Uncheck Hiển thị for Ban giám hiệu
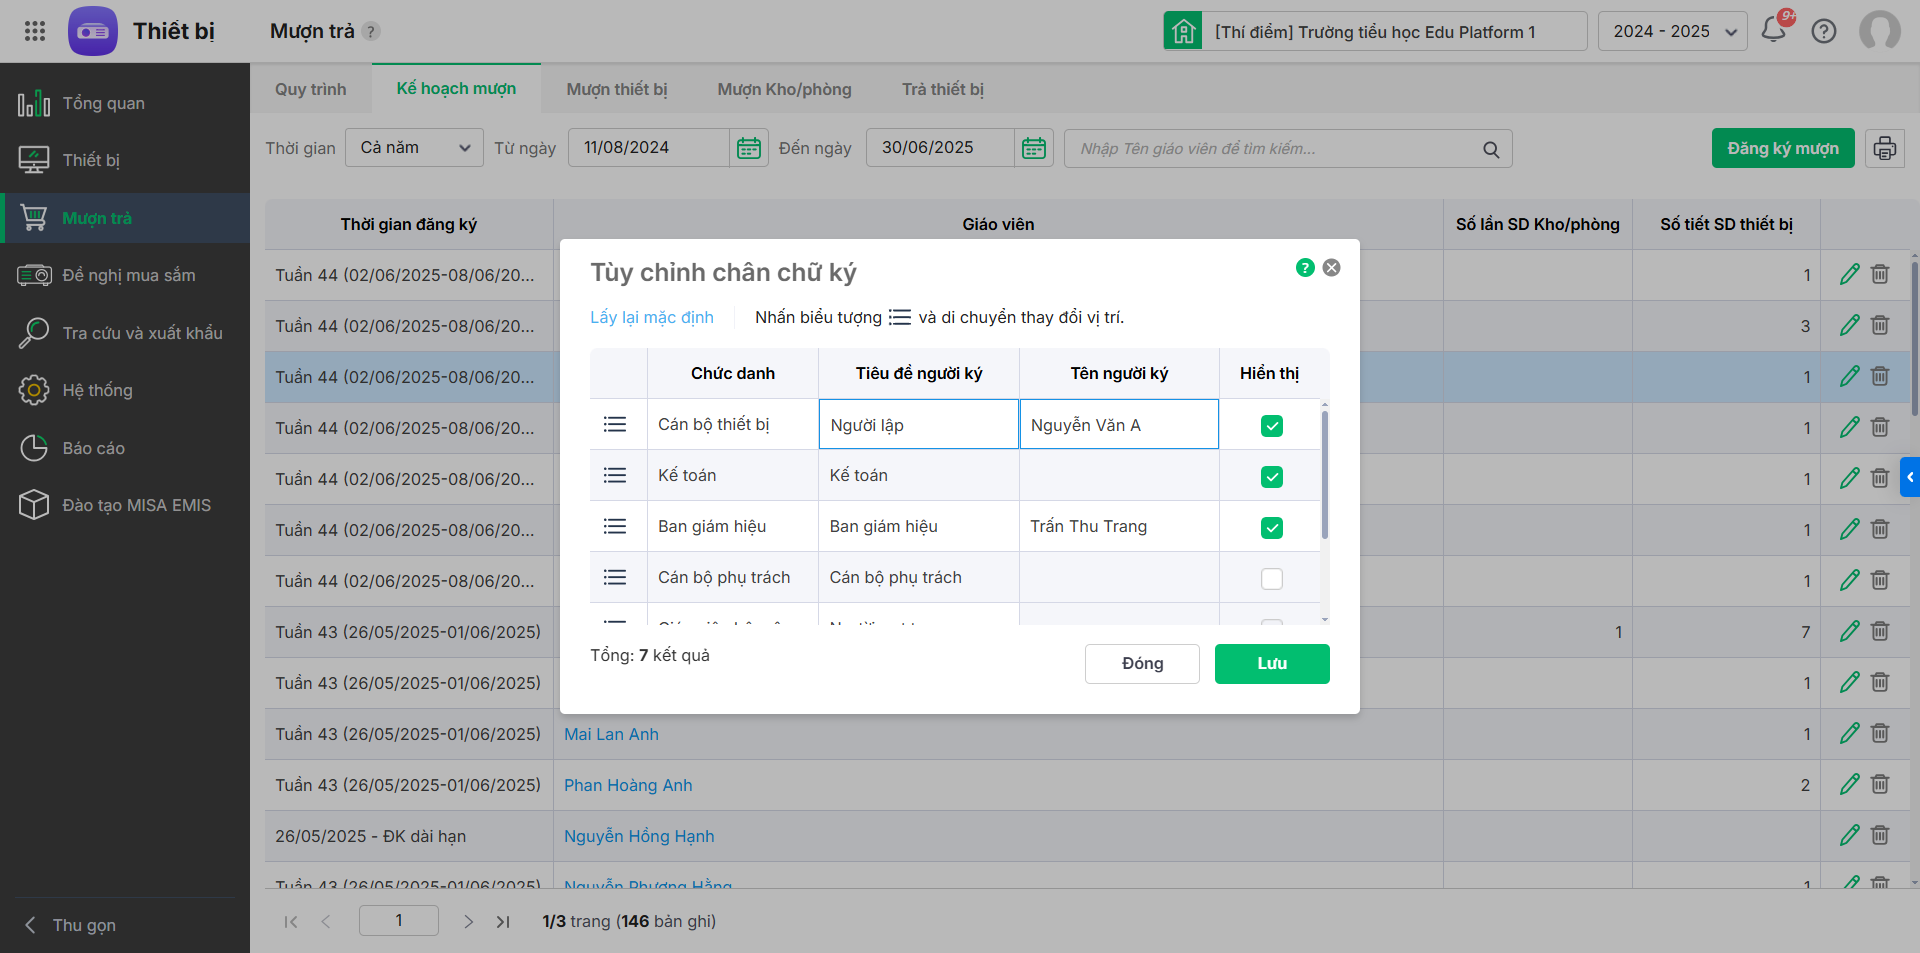The width and height of the screenshot is (1920, 953). tap(1272, 528)
